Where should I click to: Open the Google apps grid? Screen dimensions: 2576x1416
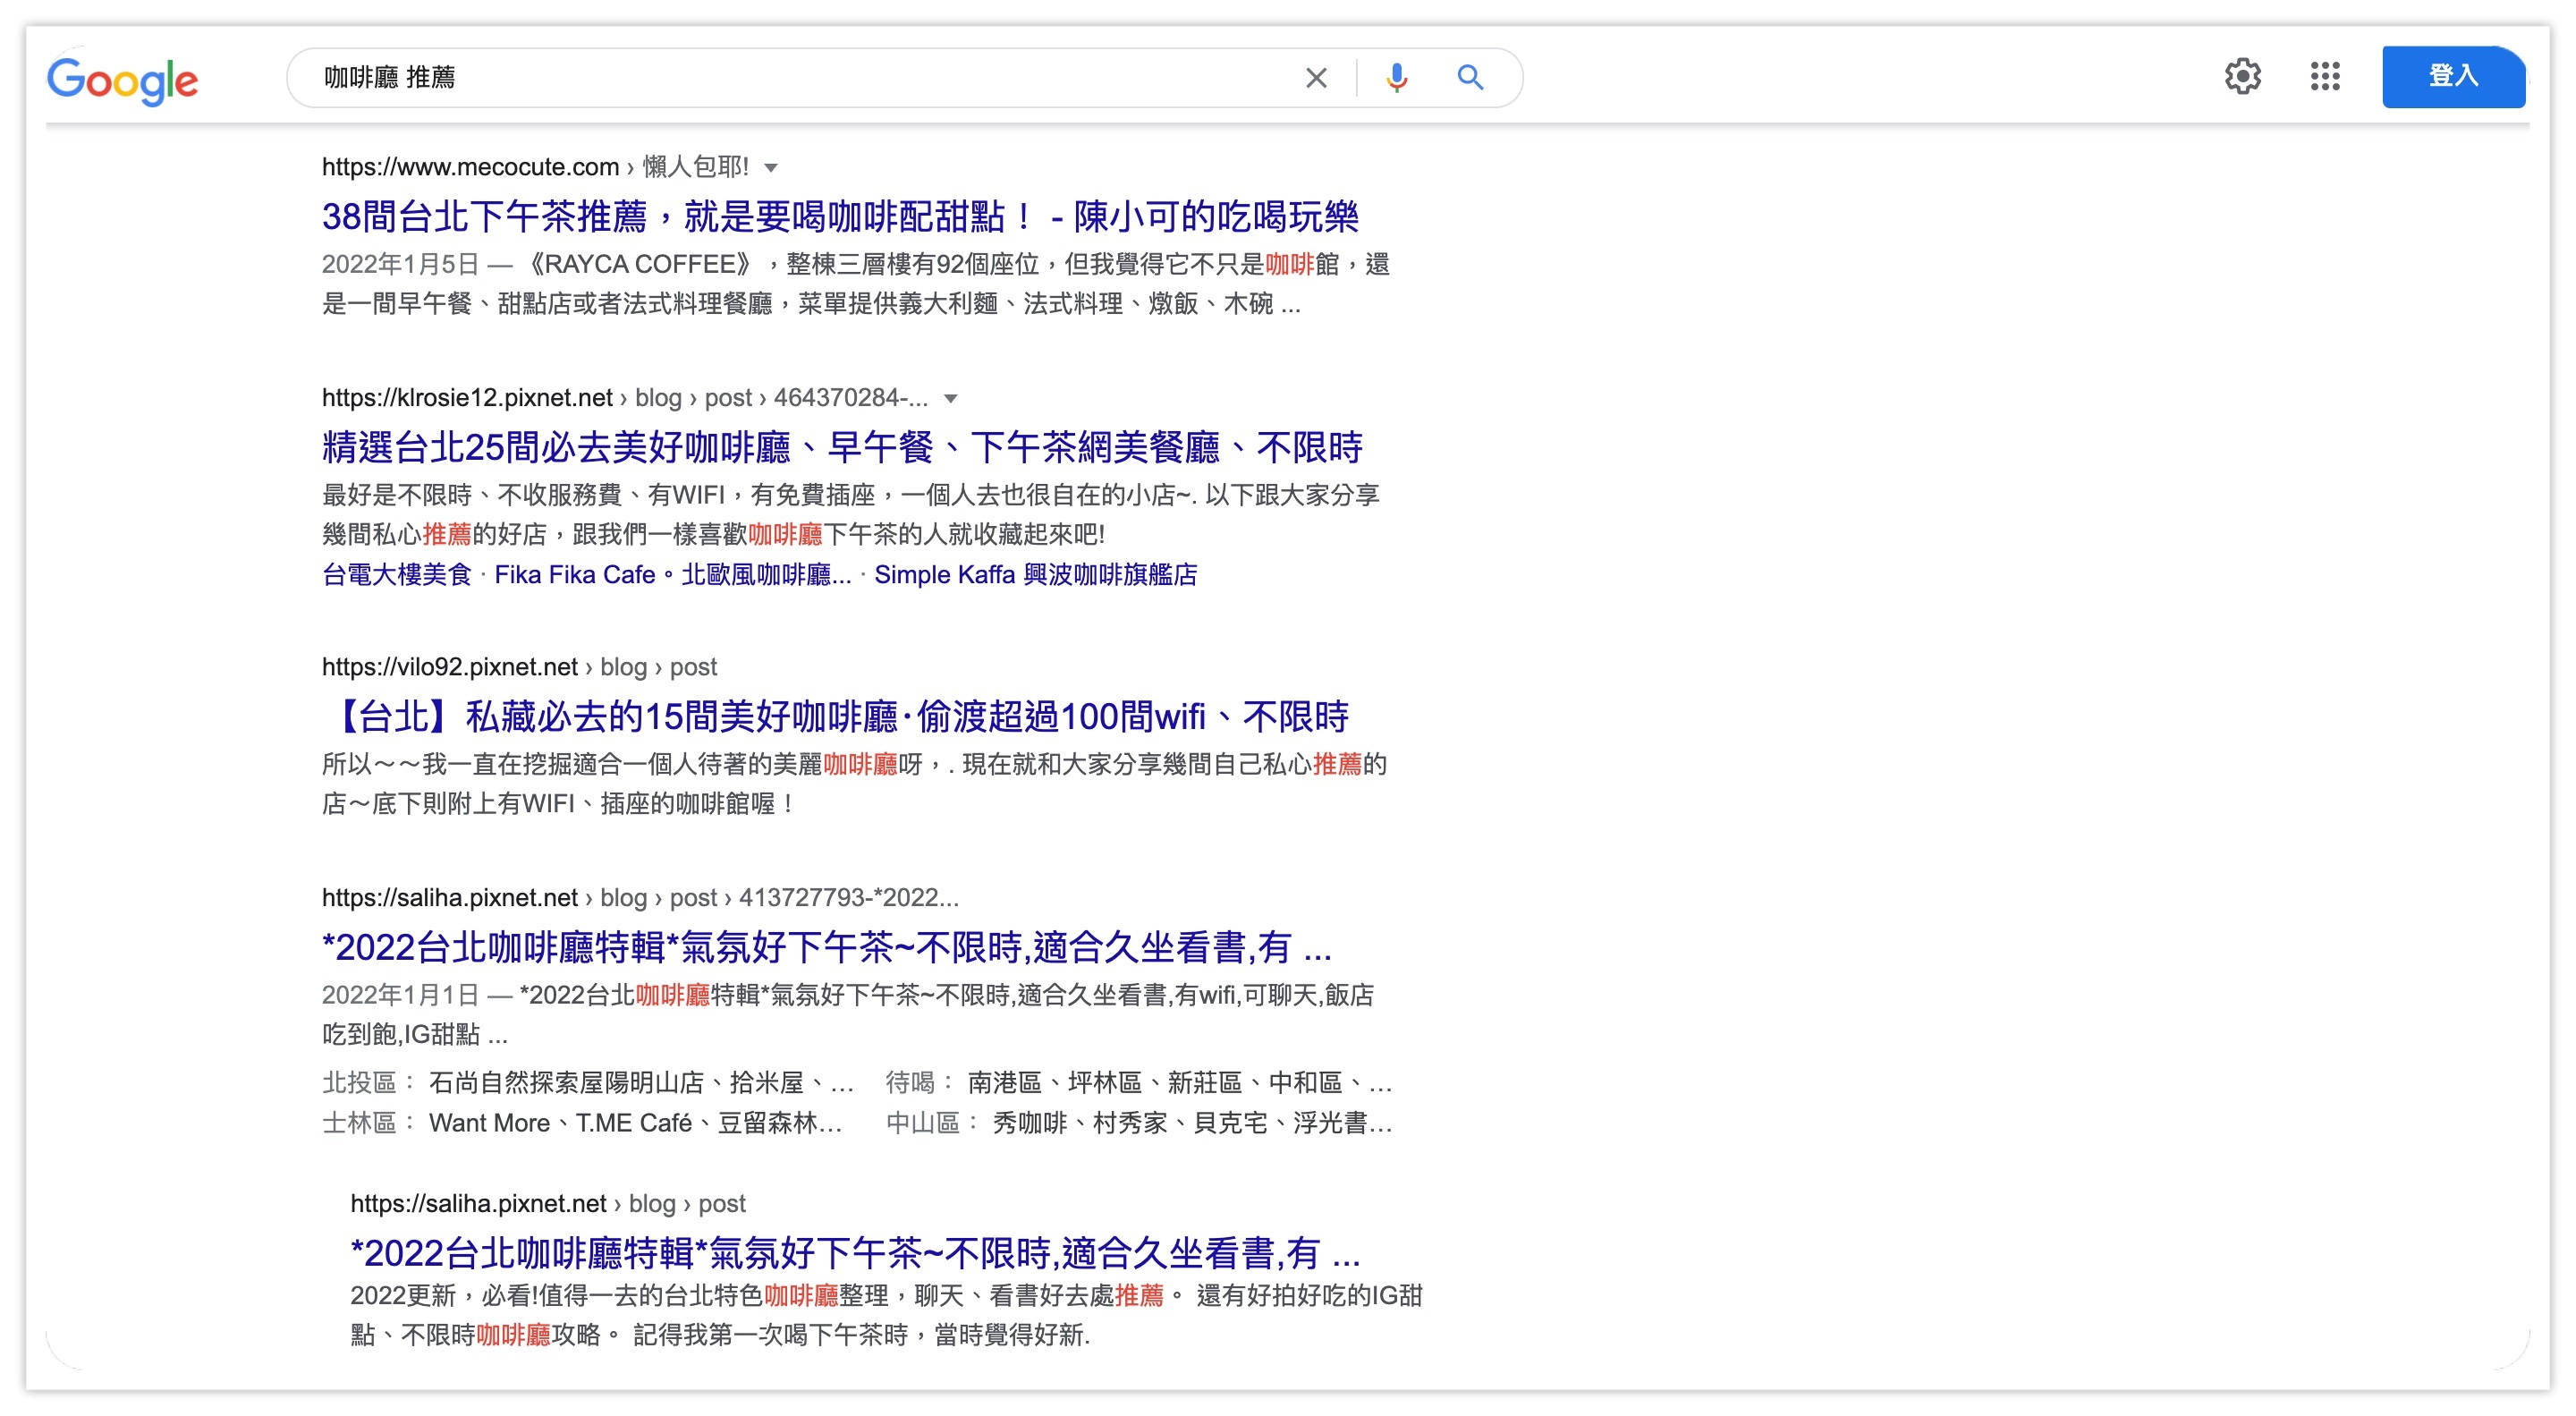pyautogui.click(x=2324, y=76)
